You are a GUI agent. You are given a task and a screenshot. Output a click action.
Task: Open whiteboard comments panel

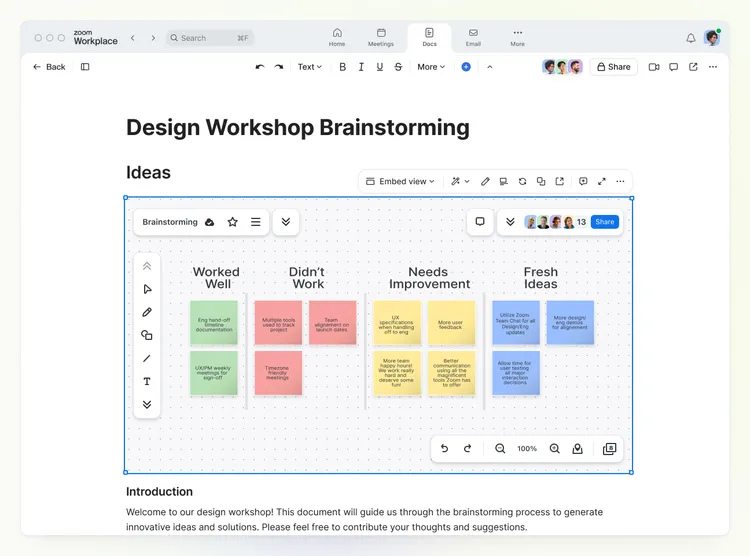(480, 222)
